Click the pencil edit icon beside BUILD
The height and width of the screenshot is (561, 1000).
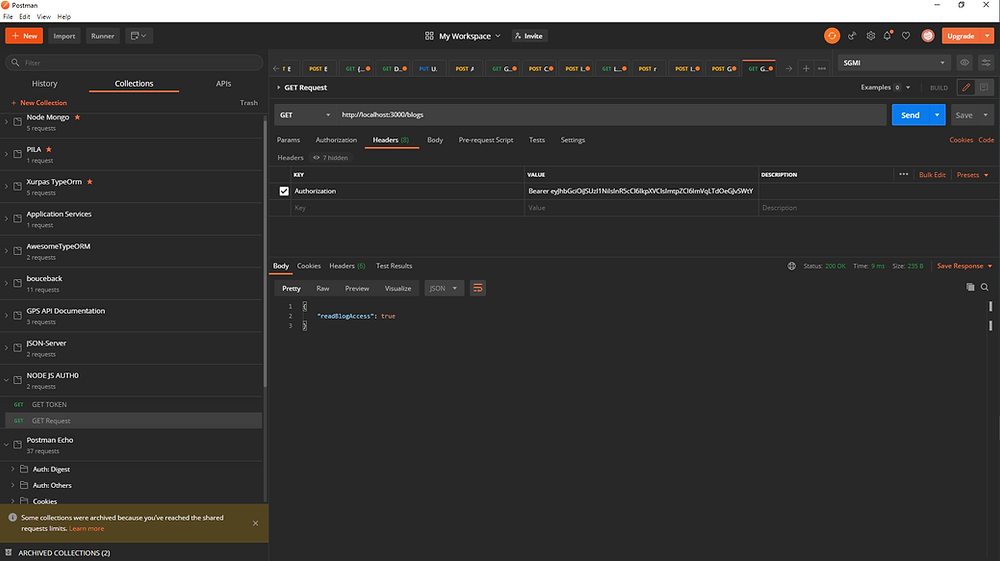coord(966,87)
